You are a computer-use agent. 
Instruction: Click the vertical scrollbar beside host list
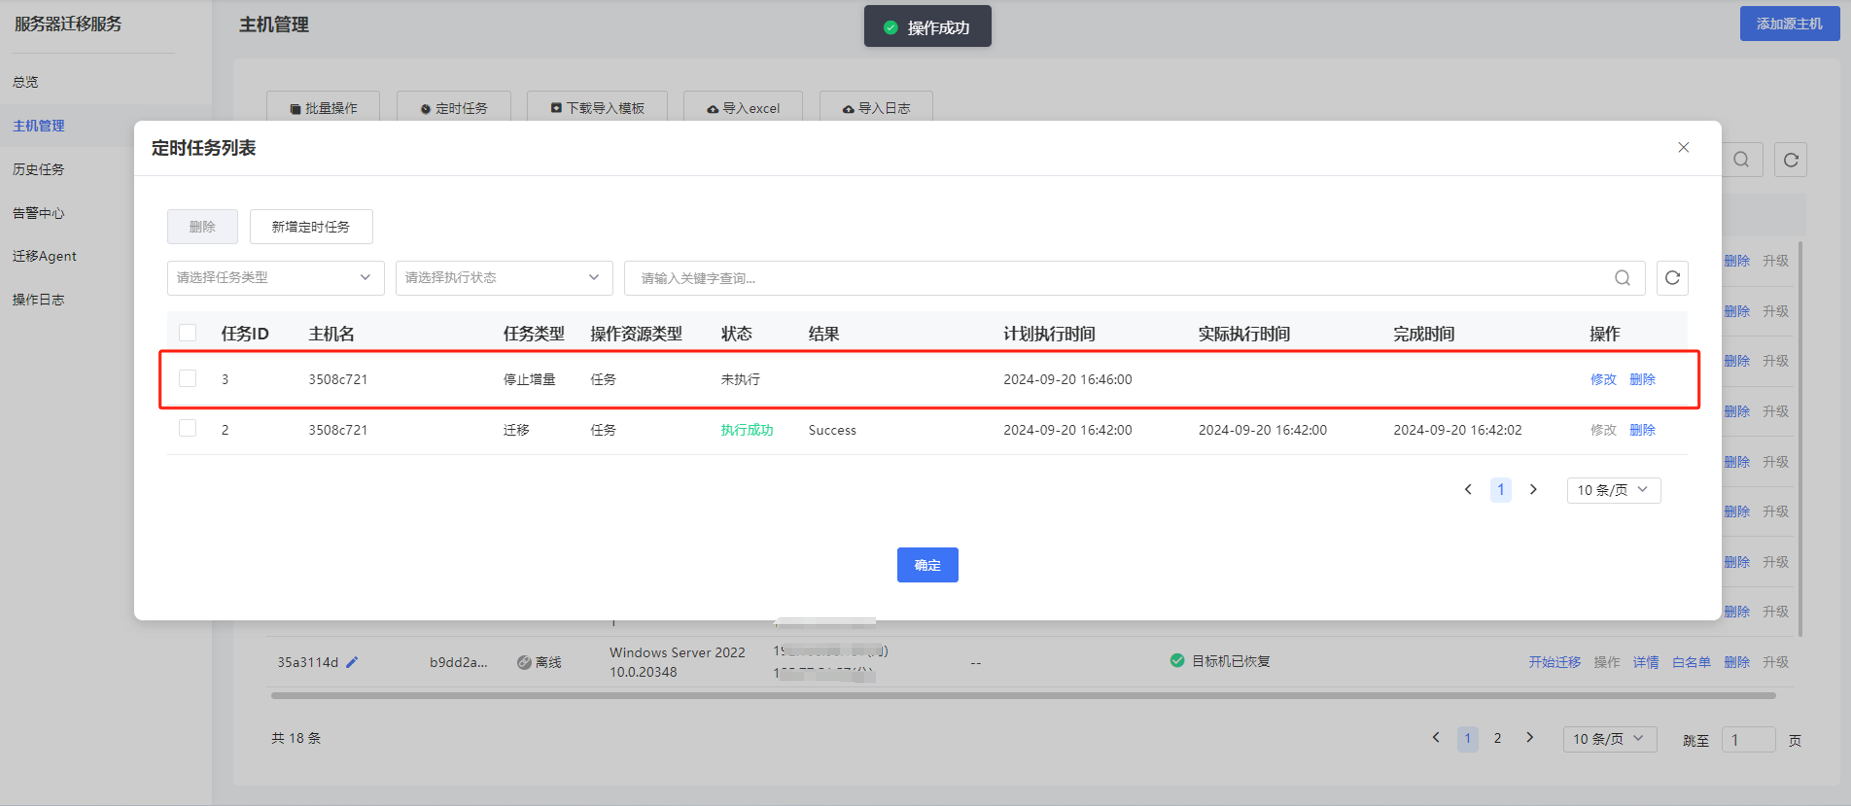(1800, 438)
